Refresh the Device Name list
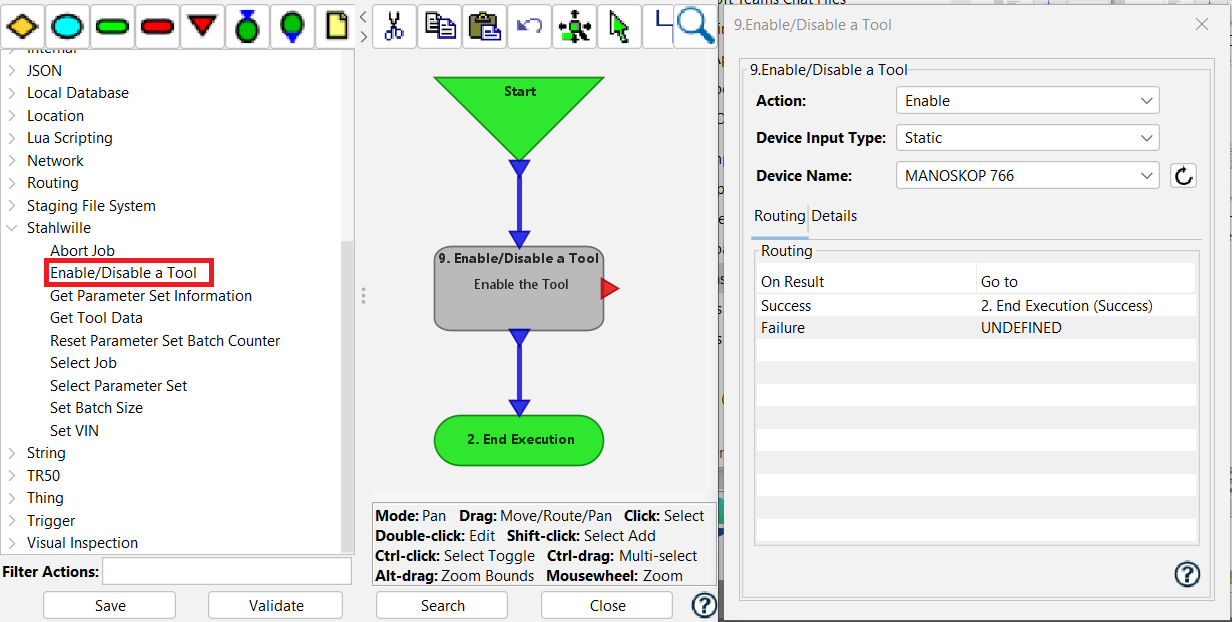This screenshot has width=1232, height=622. pyautogui.click(x=1183, y=176)
